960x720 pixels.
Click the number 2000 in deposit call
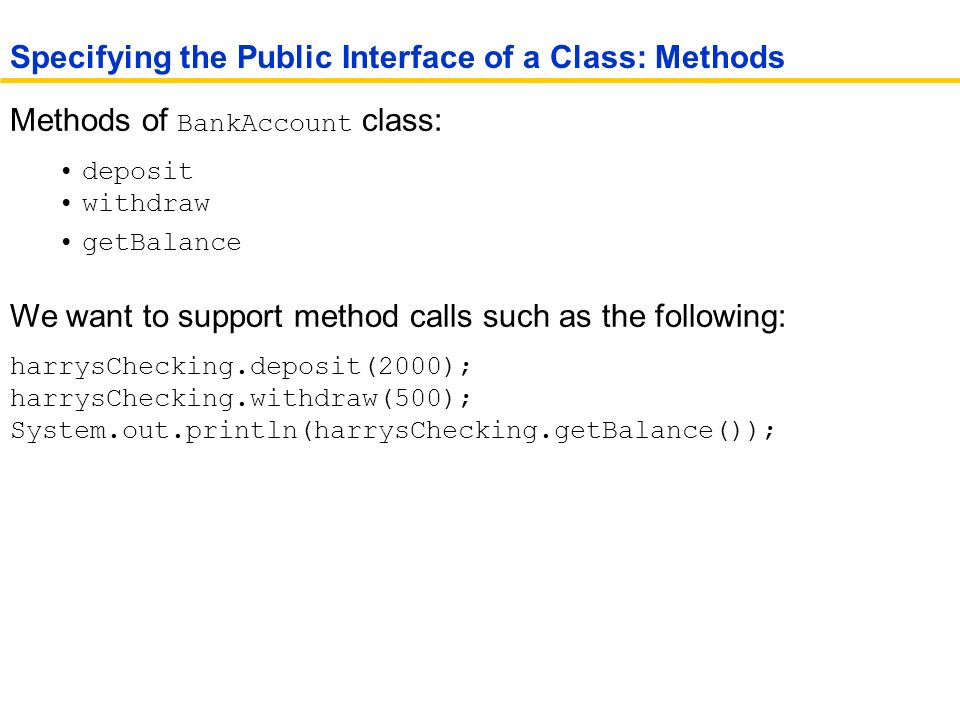[410, 366]
